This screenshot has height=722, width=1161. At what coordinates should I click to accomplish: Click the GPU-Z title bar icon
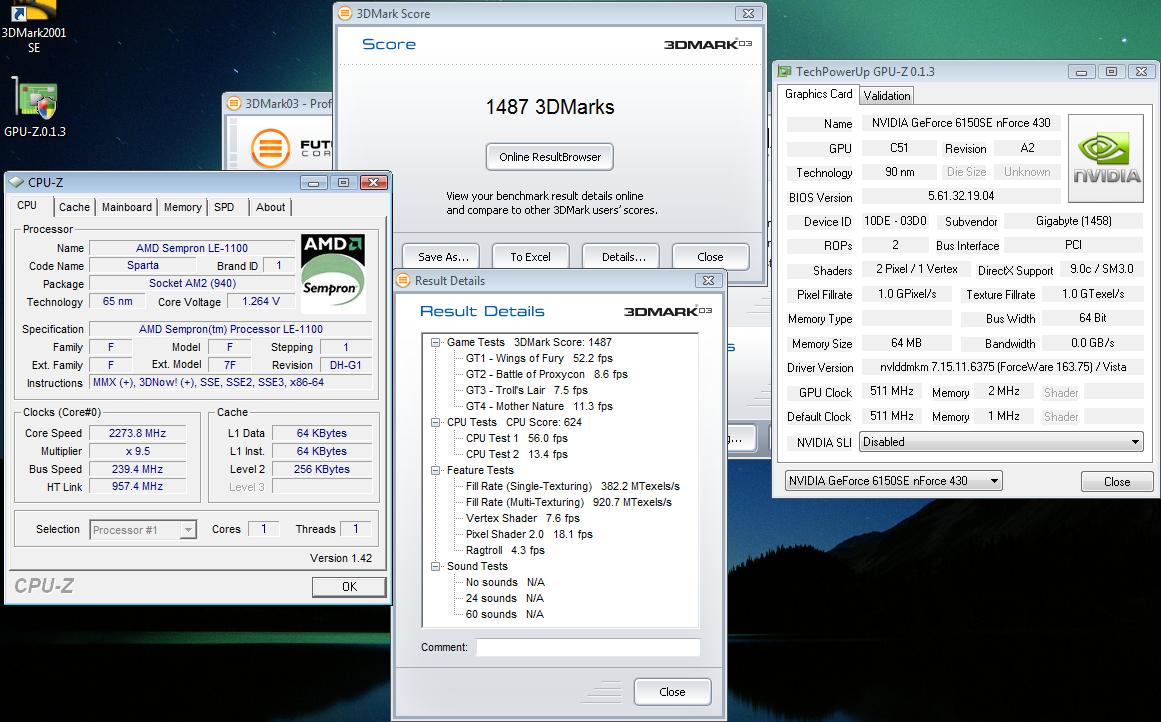point(784,72)
